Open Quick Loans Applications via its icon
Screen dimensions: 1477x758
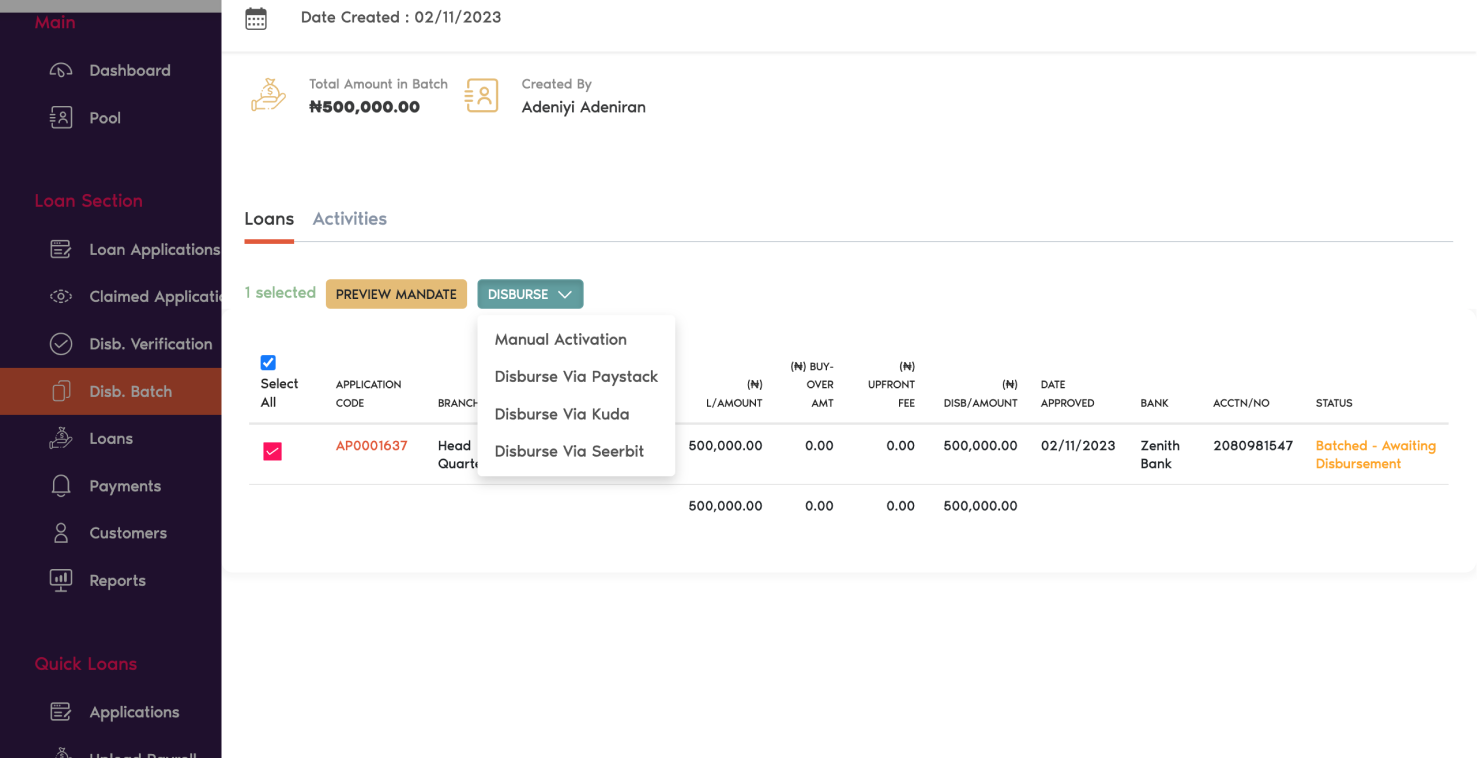point(61,711)
